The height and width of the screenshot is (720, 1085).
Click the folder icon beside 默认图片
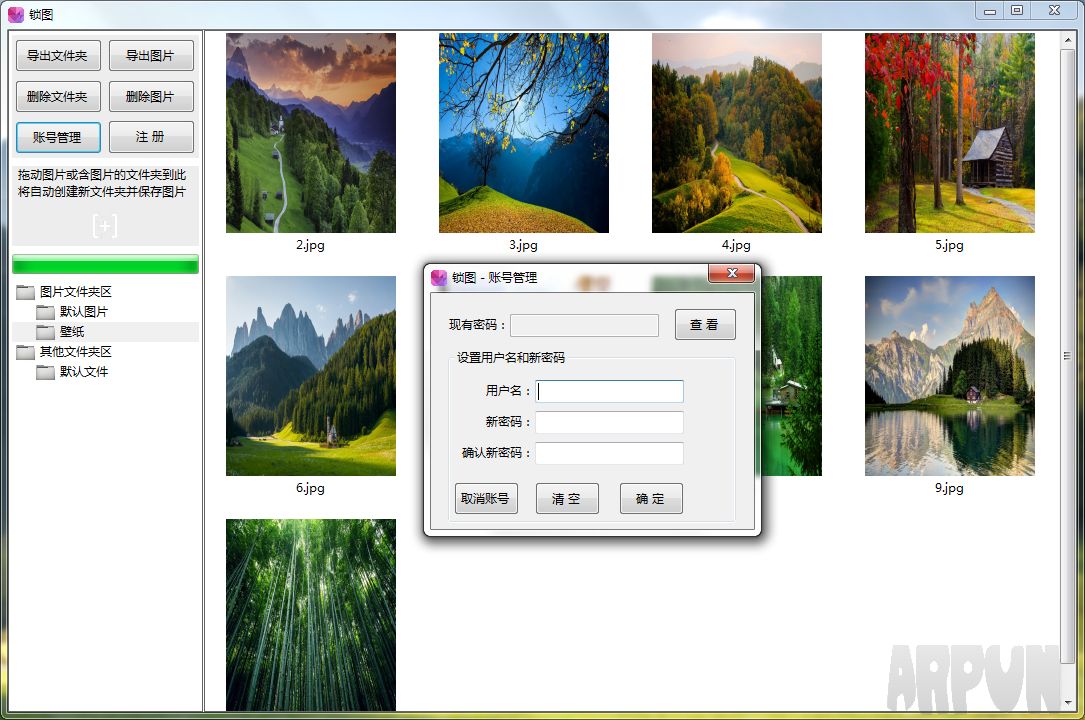[46, 311]
